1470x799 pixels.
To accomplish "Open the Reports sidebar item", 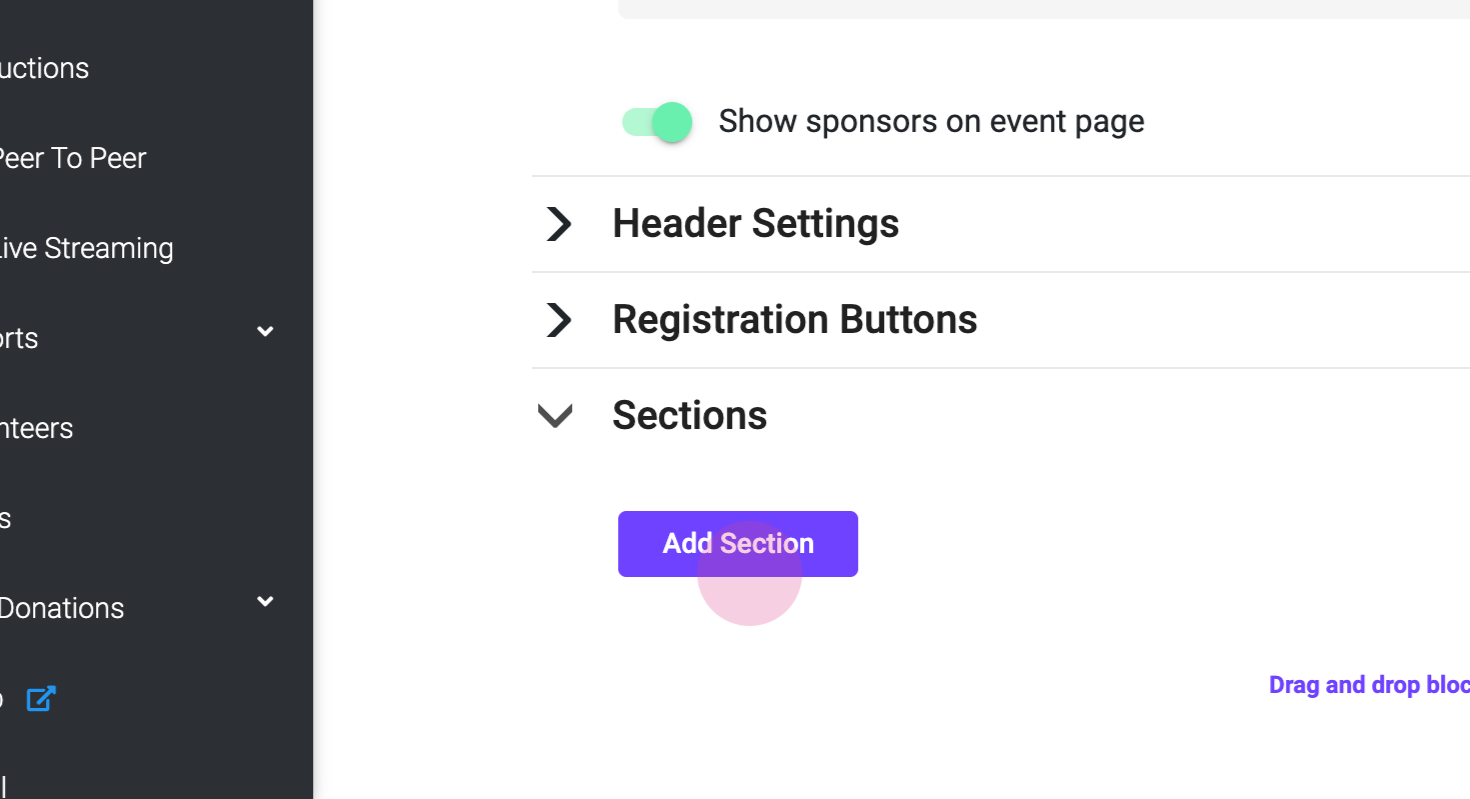I will pos(20,338).
